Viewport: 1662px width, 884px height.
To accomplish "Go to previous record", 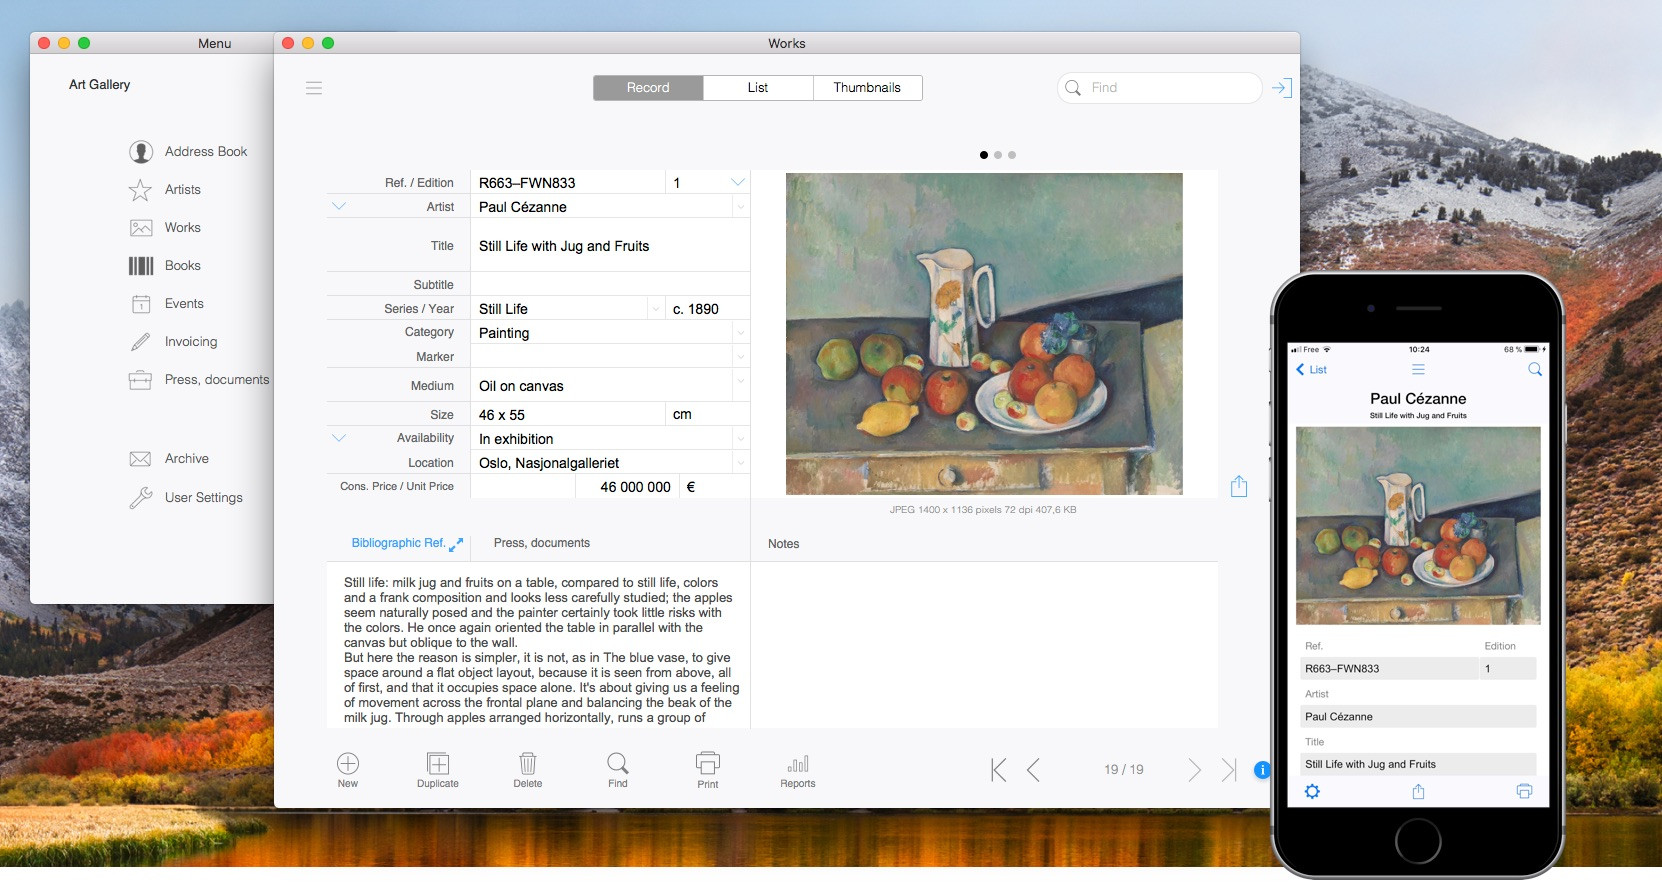I will pos(1034,769).
